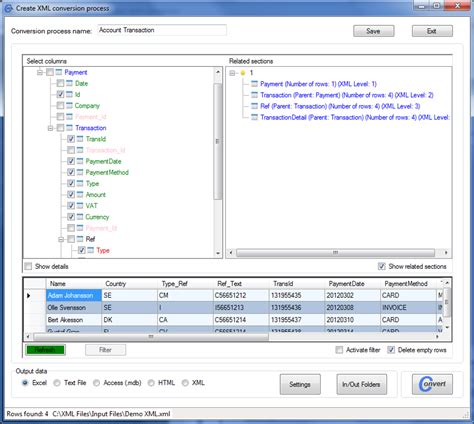Viewport: 474px width, 424px height.
Task: Click the icon of Payment related section
Action: pyautogui.click(x=254, y=84)
